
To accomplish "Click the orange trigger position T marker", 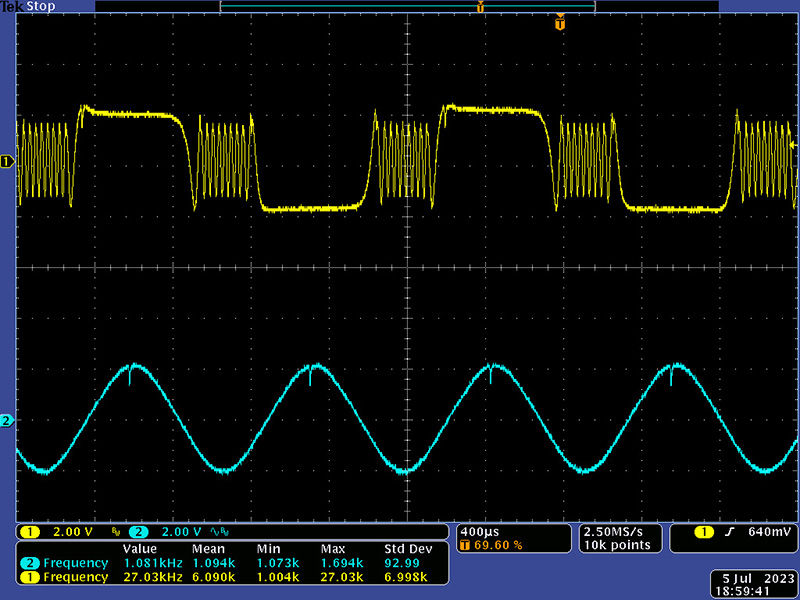I will (x=560, y=23).
